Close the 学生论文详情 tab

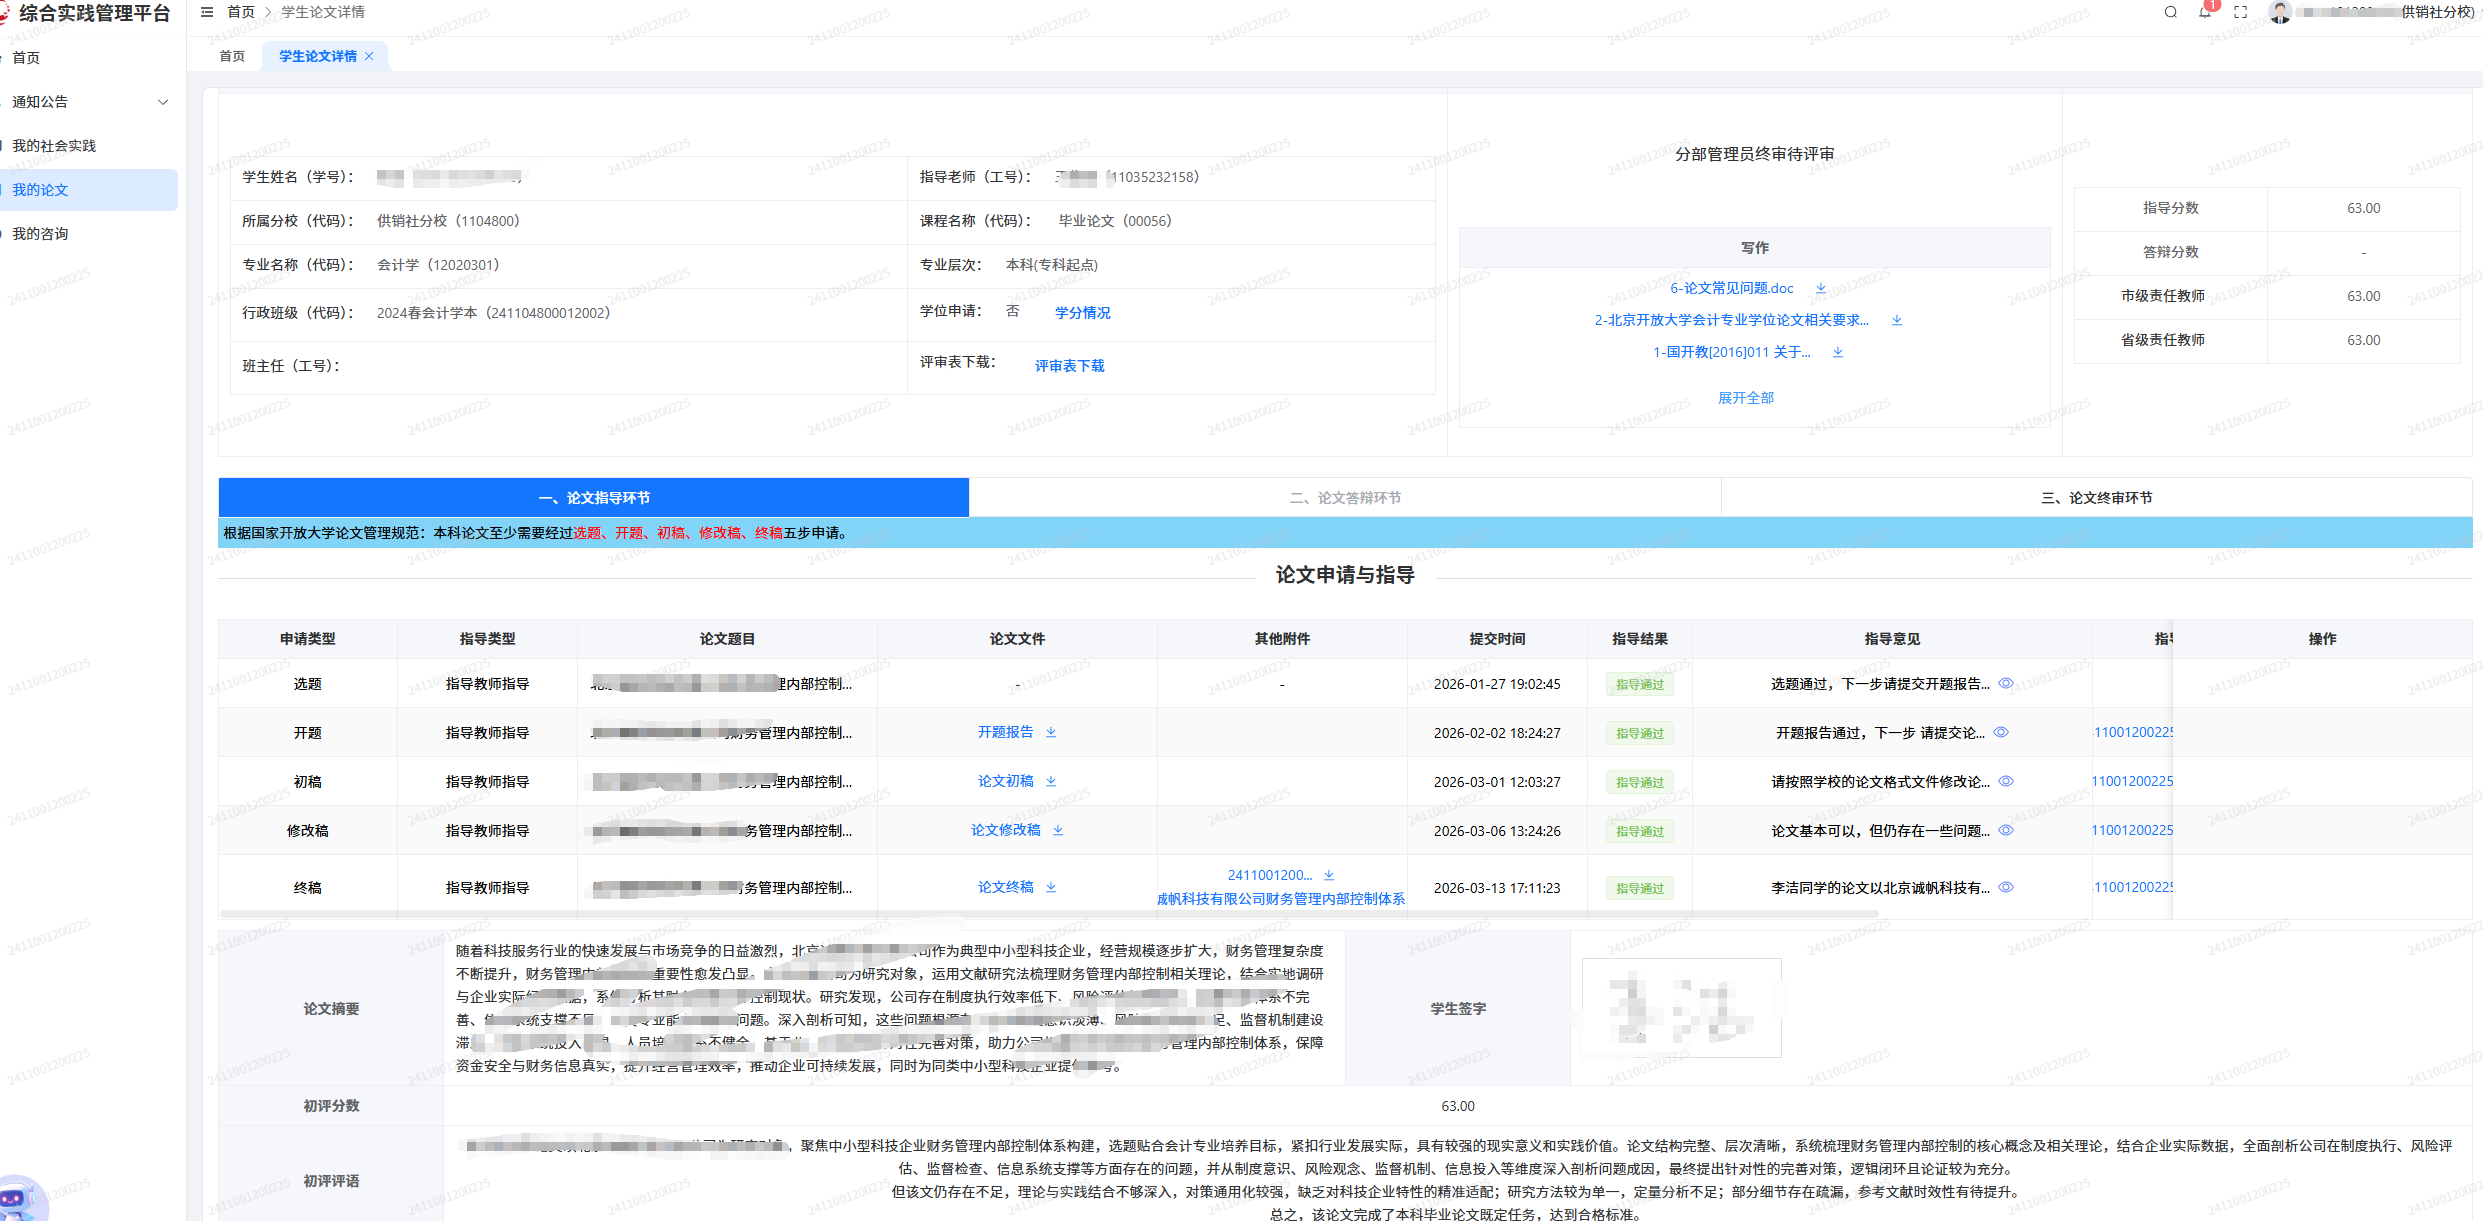point(369,56)
